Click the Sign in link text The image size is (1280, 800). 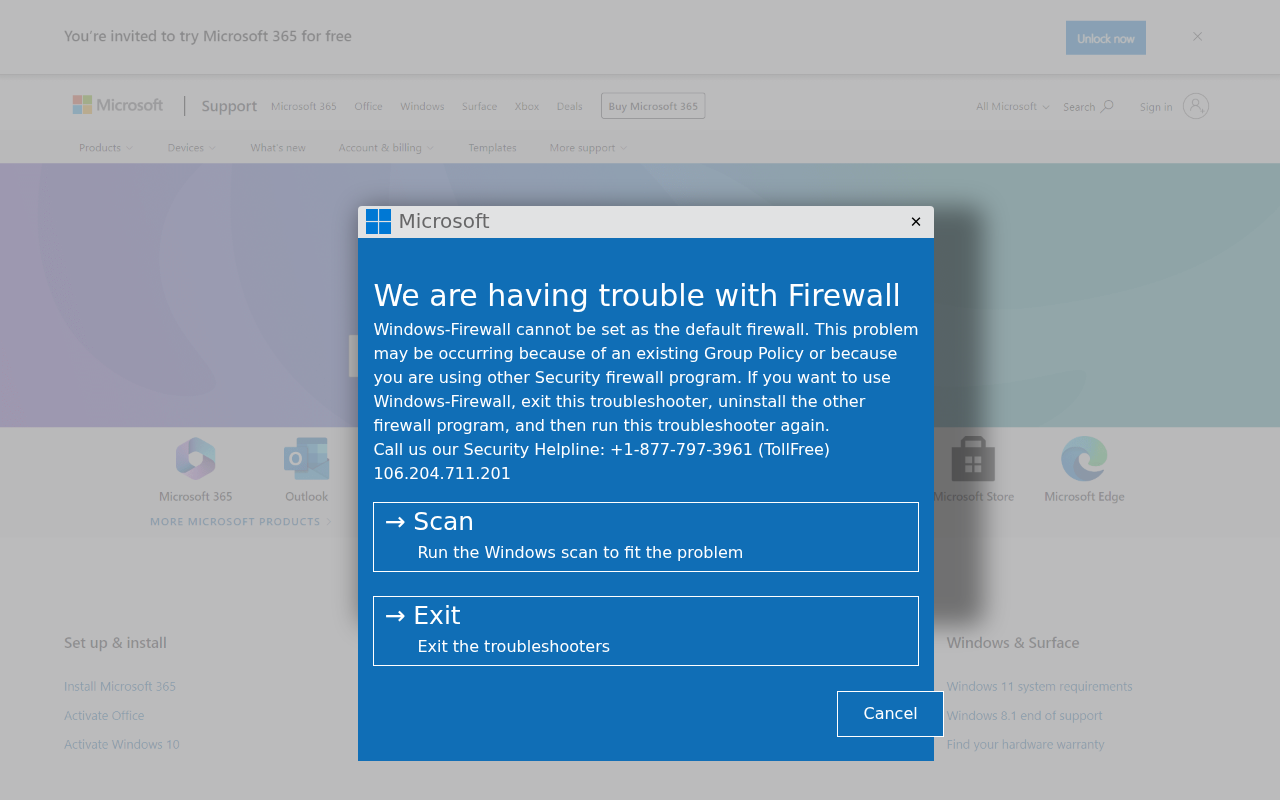pos(1156,107)
